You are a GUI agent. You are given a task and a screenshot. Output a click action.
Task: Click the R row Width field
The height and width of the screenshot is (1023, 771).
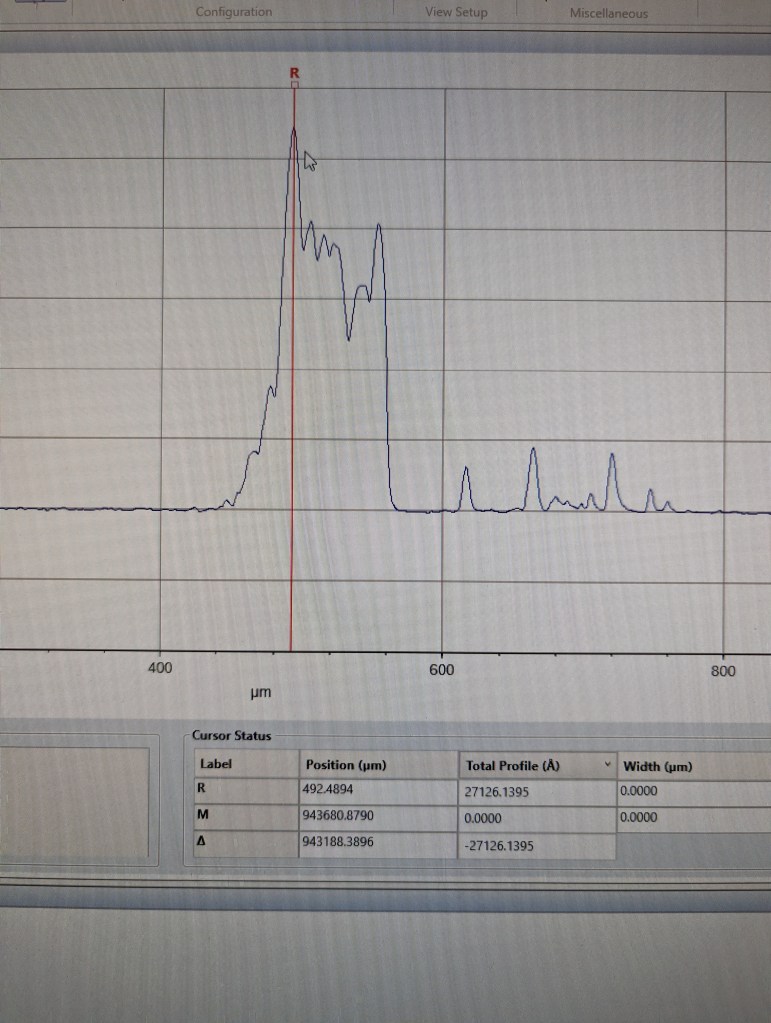click(x=692, y=791)
